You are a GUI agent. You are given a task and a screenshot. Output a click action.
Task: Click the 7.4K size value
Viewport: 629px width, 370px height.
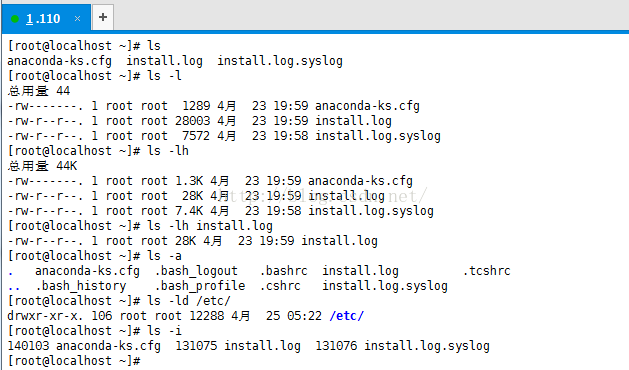[x=189, y=211]
